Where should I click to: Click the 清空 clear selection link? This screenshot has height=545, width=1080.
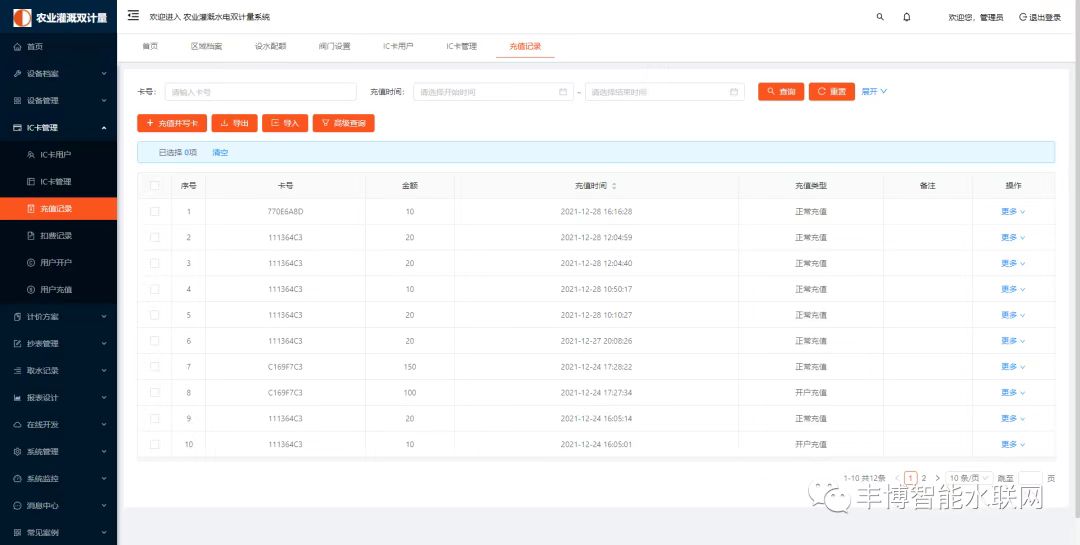pos(220,153)
